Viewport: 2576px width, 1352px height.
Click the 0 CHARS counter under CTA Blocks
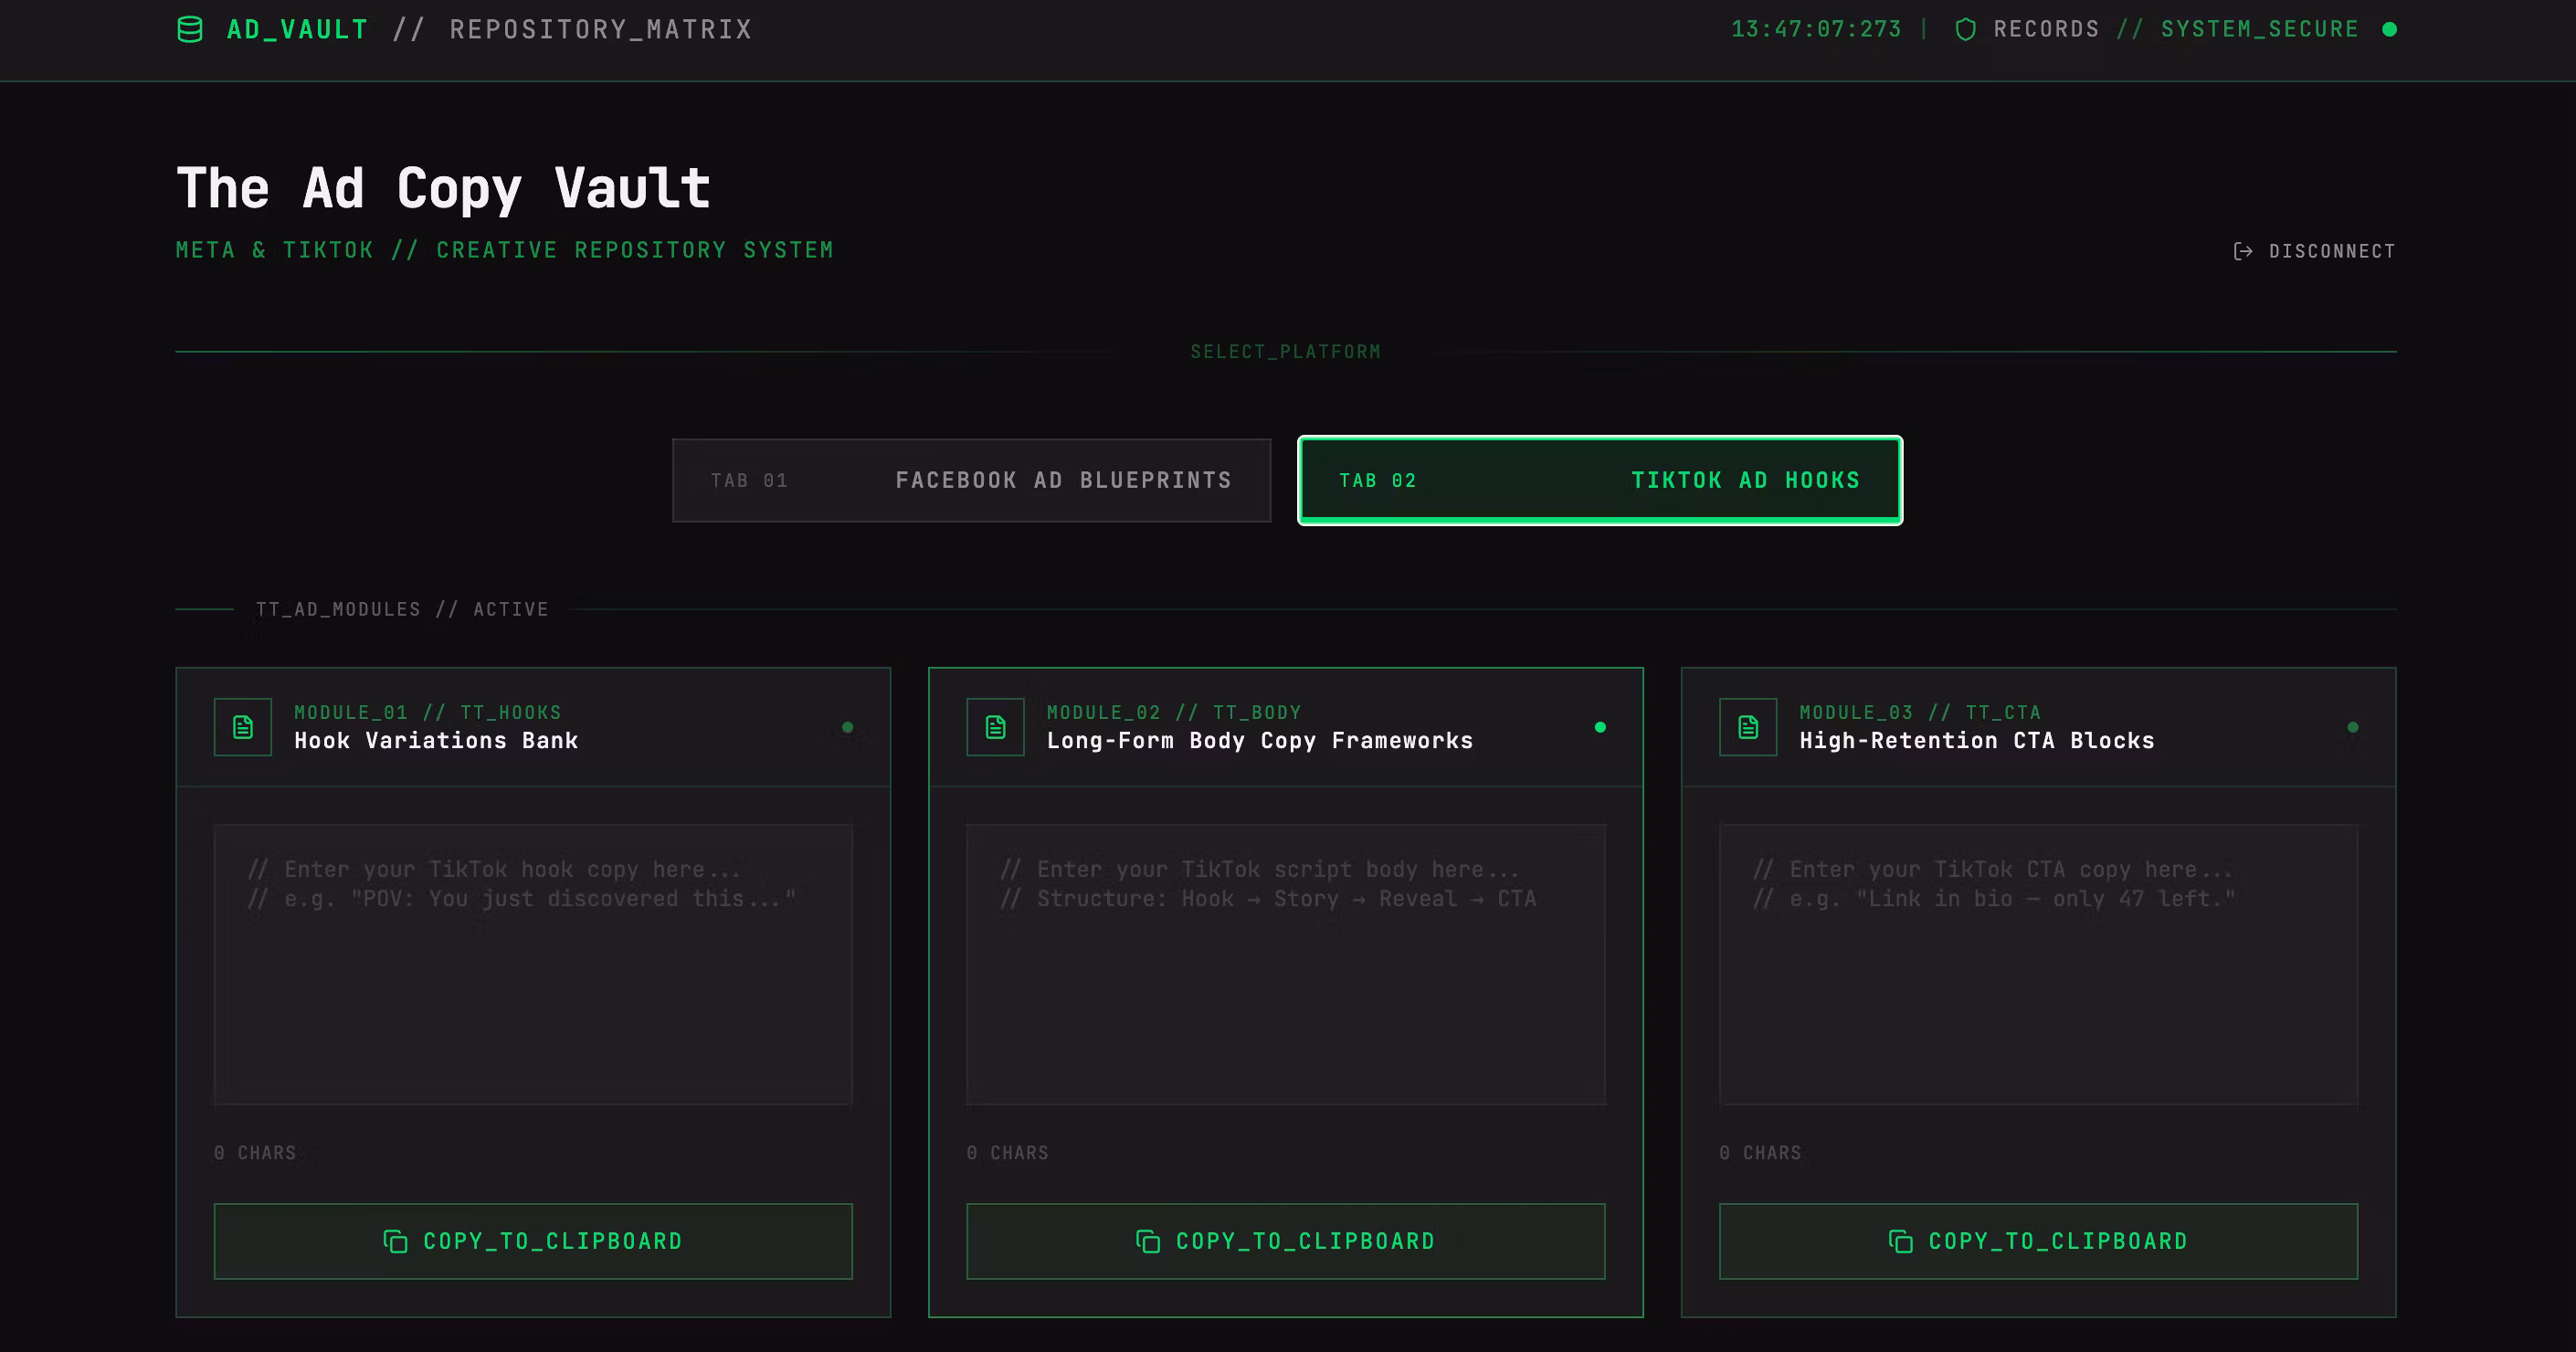pos(1760,1153)
